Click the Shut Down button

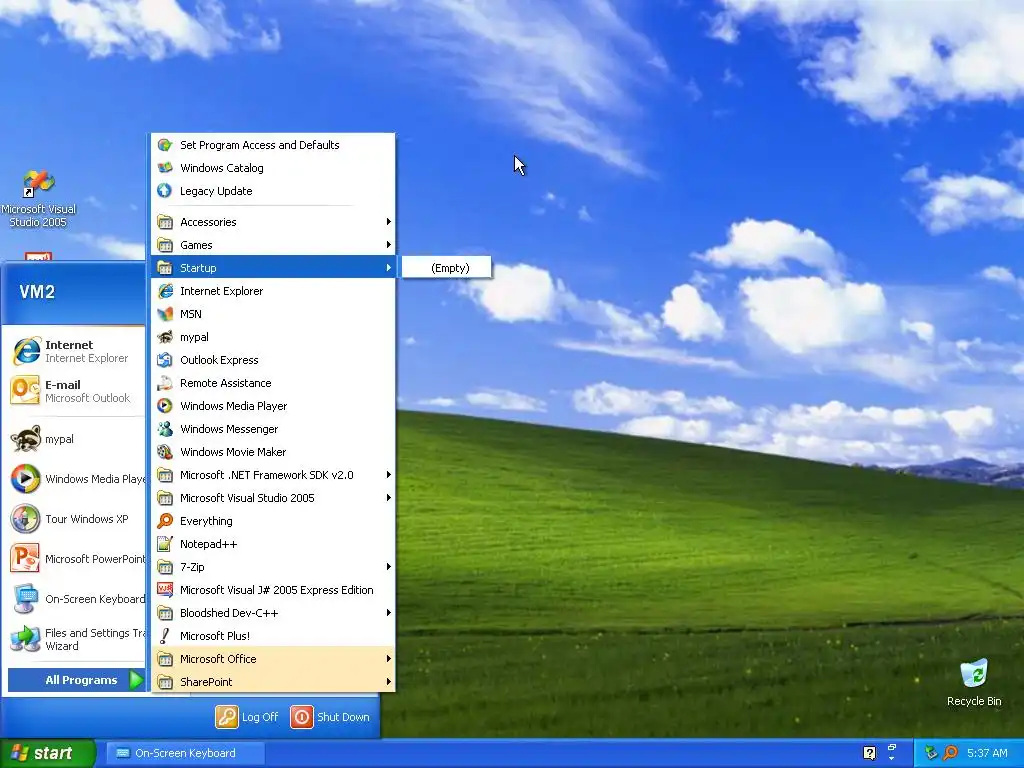click(x=330, y=717)
